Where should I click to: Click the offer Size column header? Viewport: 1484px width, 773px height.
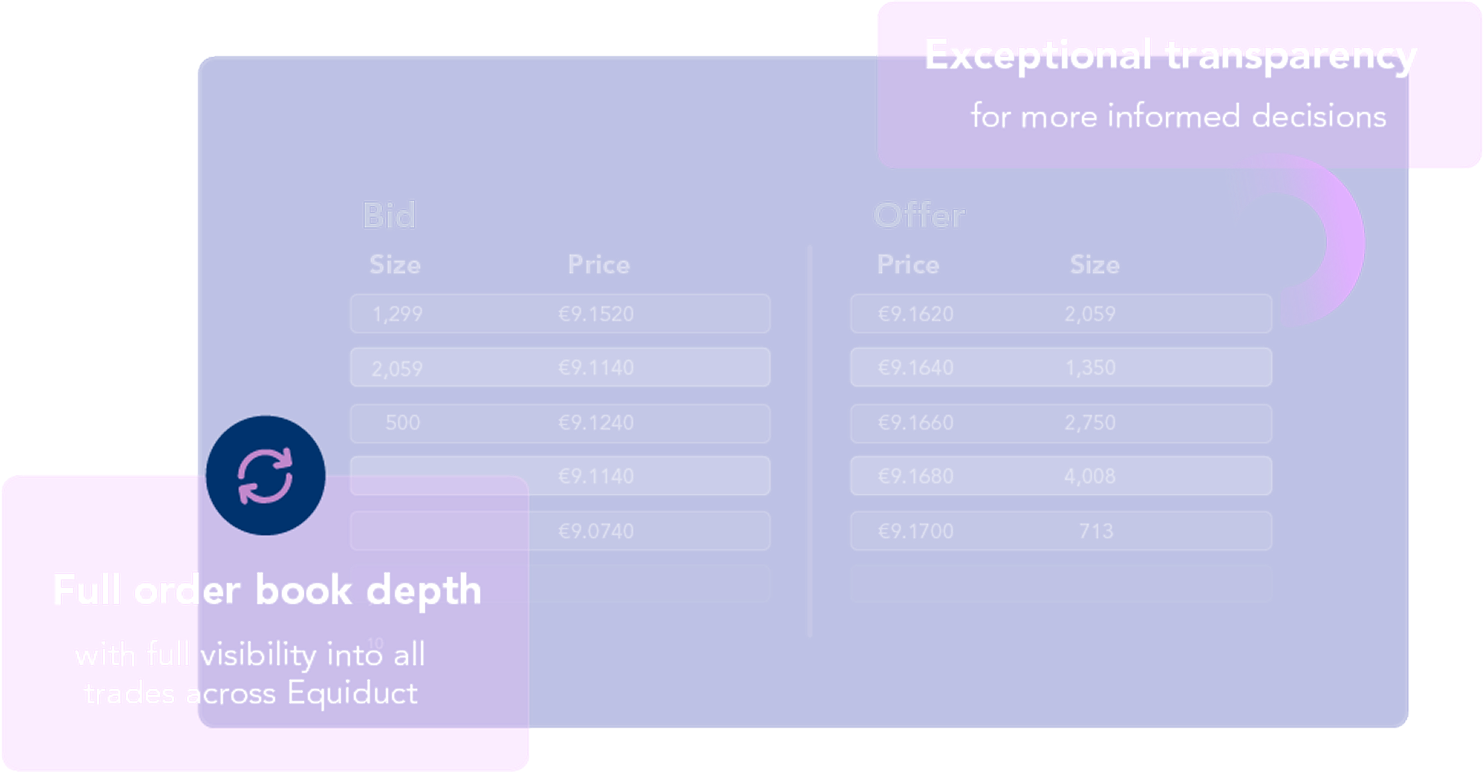coord(1095,265)
